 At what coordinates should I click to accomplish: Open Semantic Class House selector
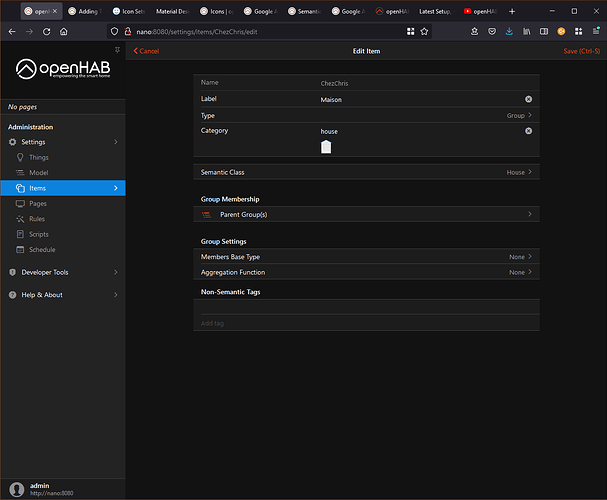(366, 172)
